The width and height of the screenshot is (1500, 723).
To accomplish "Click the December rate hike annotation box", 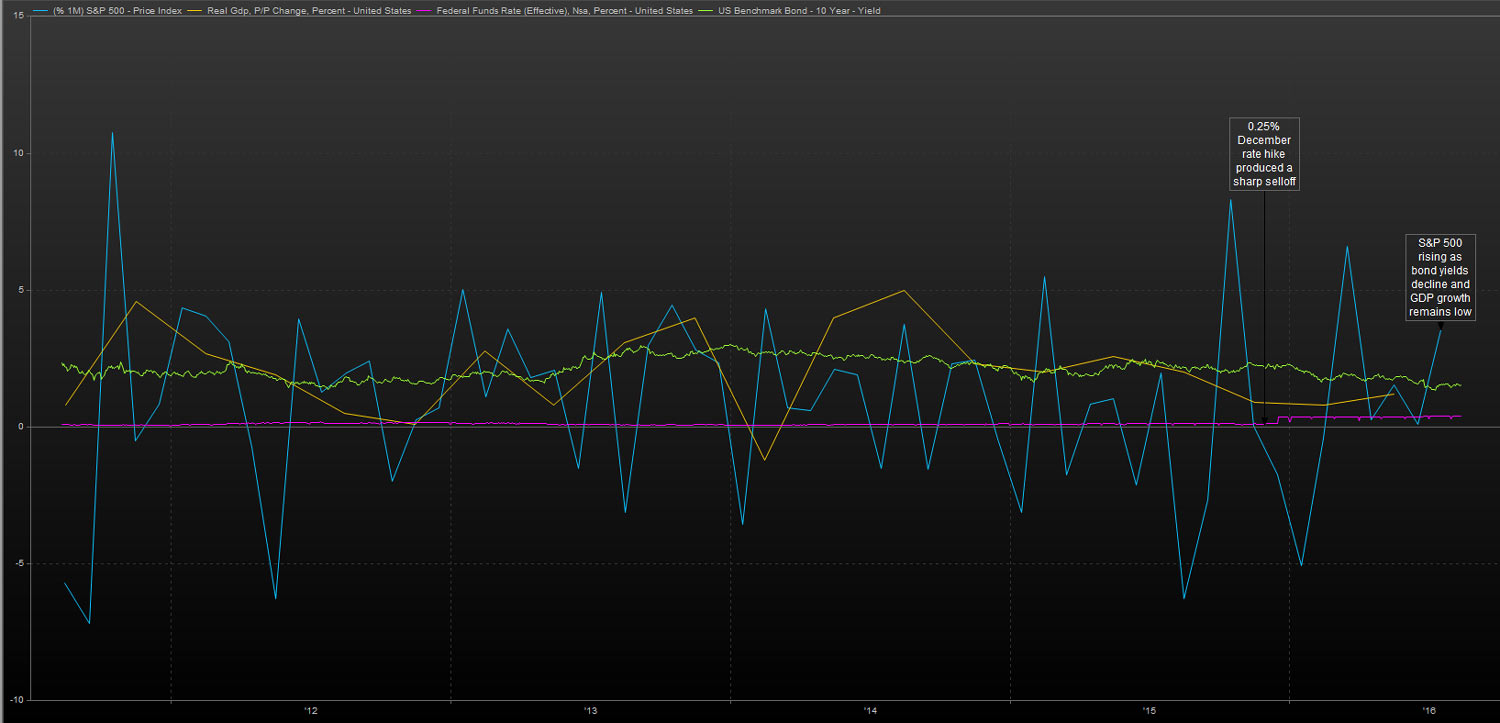I will coord(1264,154).
